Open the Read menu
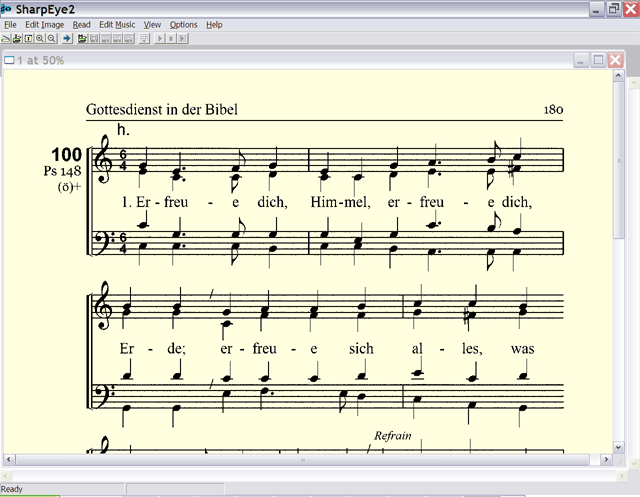 click(x=81, y=24)
